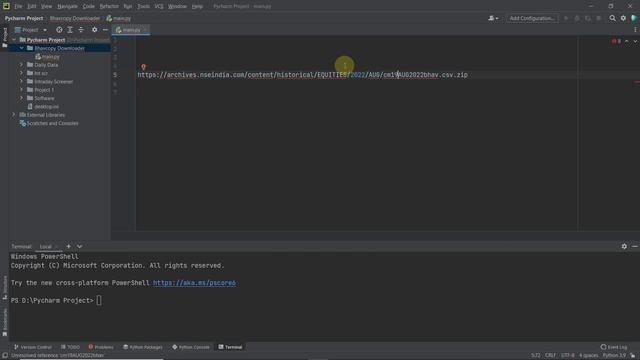This screenshot has width=640, height=360.
Task: Go to next highlighted error arrow
Action: click(635, 41)
